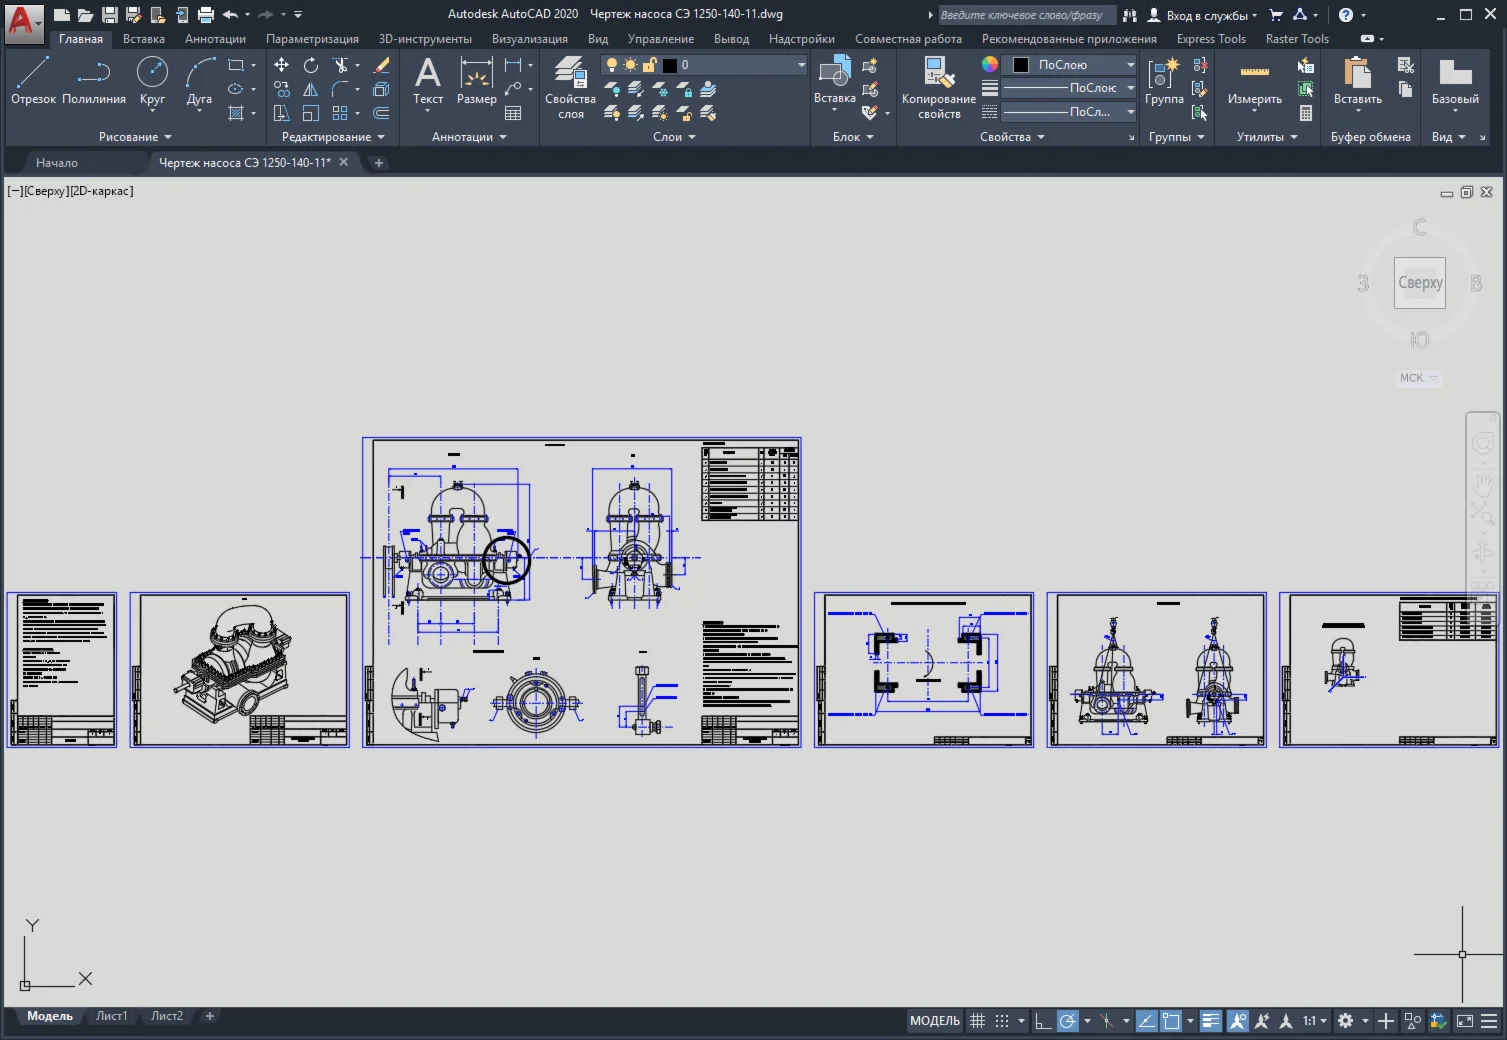The height and width of the screenshot is (1040, 1507).
Task: Toggle object snap tracking
Action: coord(1147,1021)
